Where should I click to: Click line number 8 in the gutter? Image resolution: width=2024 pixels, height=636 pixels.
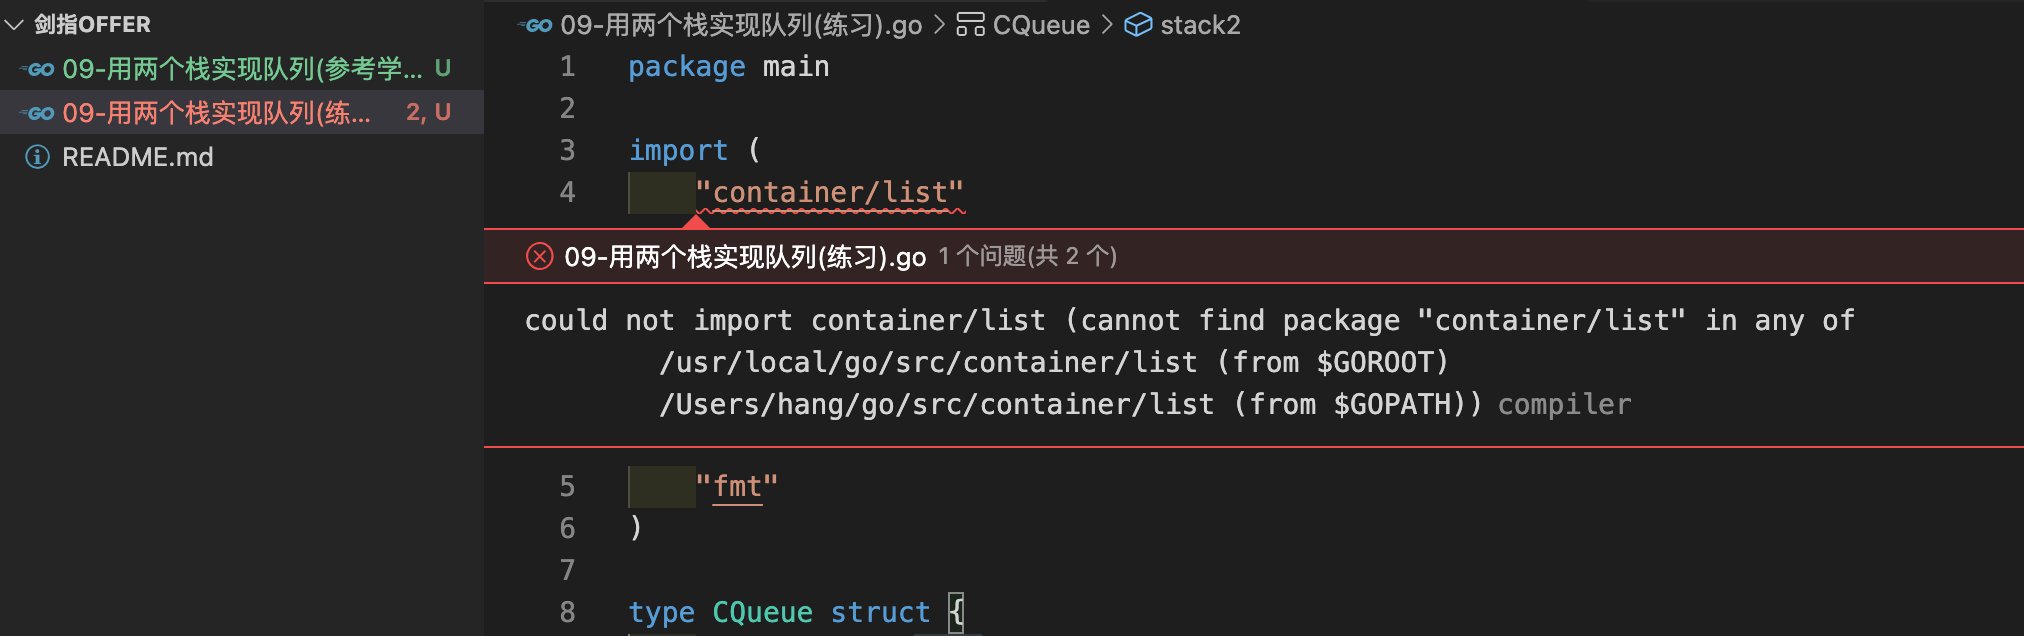[x=567, y=612]
